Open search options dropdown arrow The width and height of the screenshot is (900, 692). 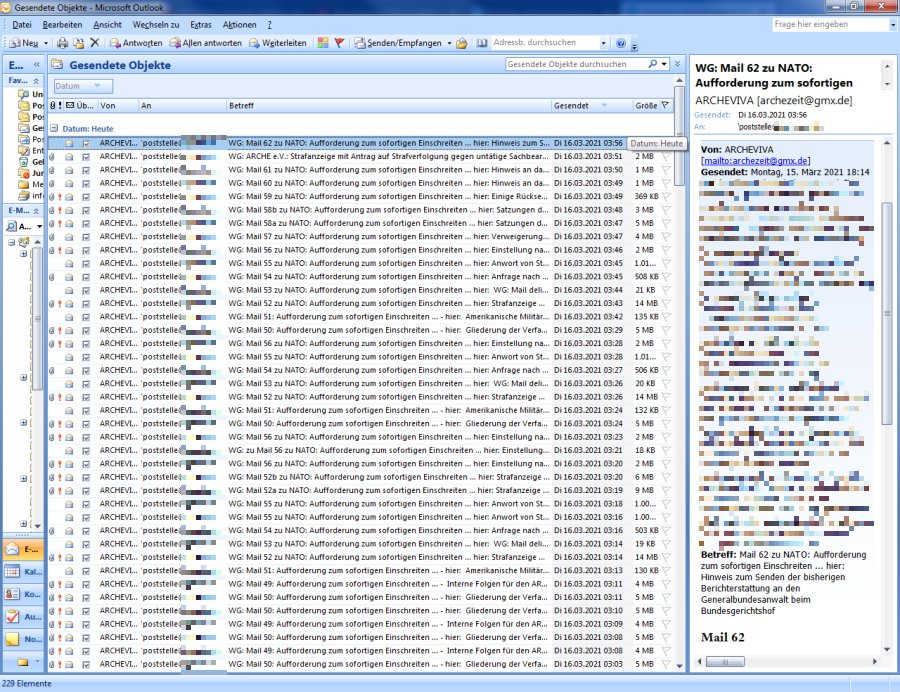664,64
